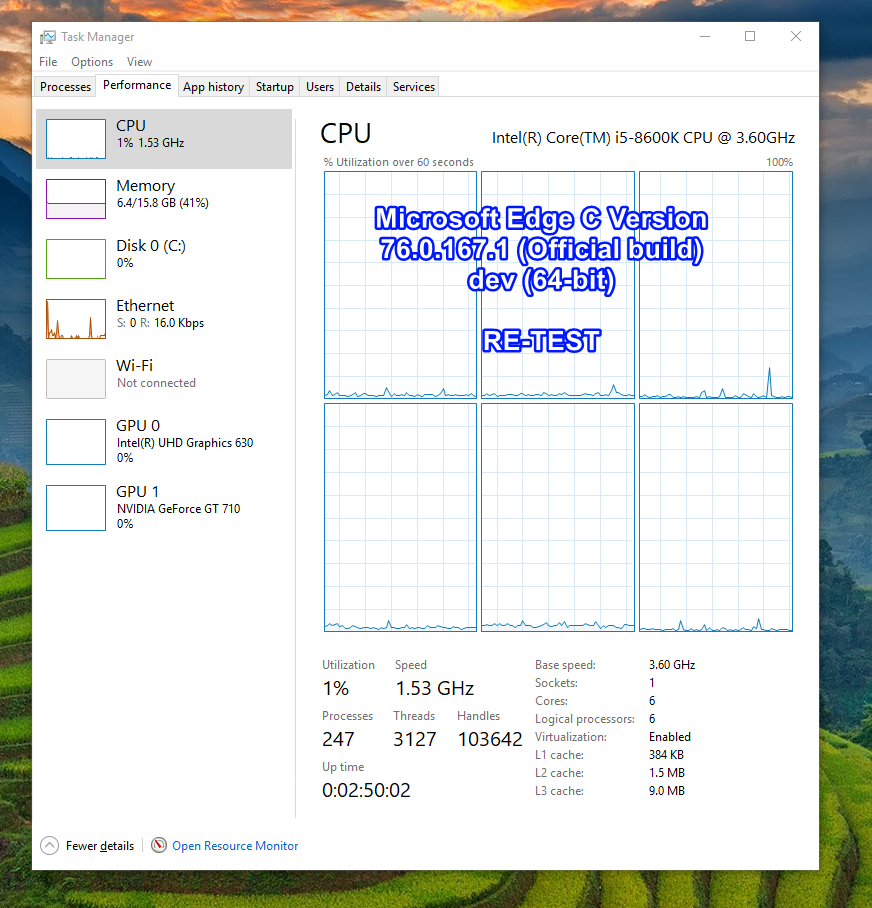Click the Virtualization Enabled value
Screen dimensions: 872x908
[670, 737]
